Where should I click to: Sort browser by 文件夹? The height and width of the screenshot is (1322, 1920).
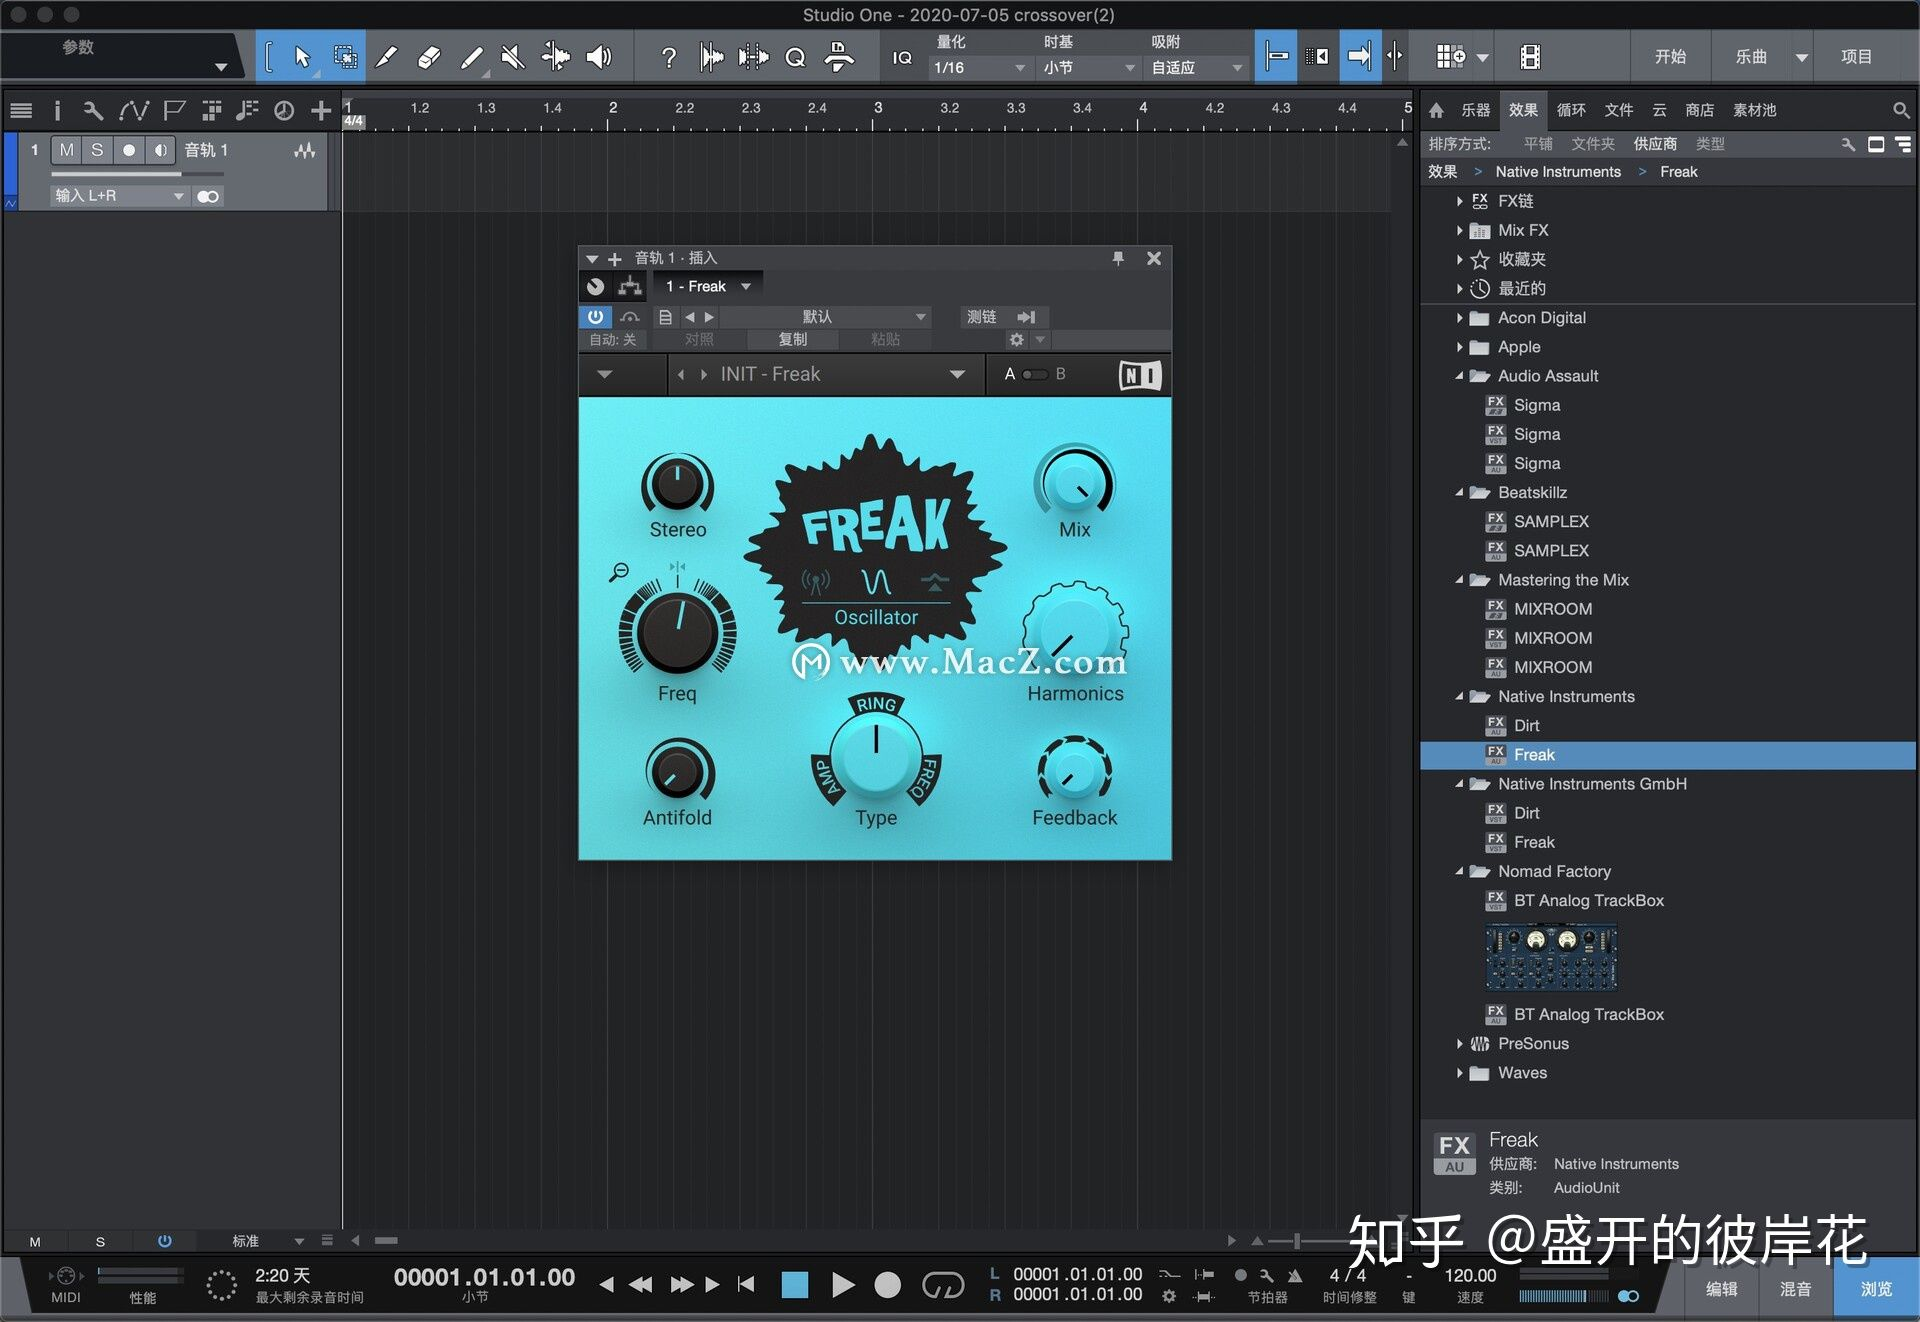[1592, 144]
